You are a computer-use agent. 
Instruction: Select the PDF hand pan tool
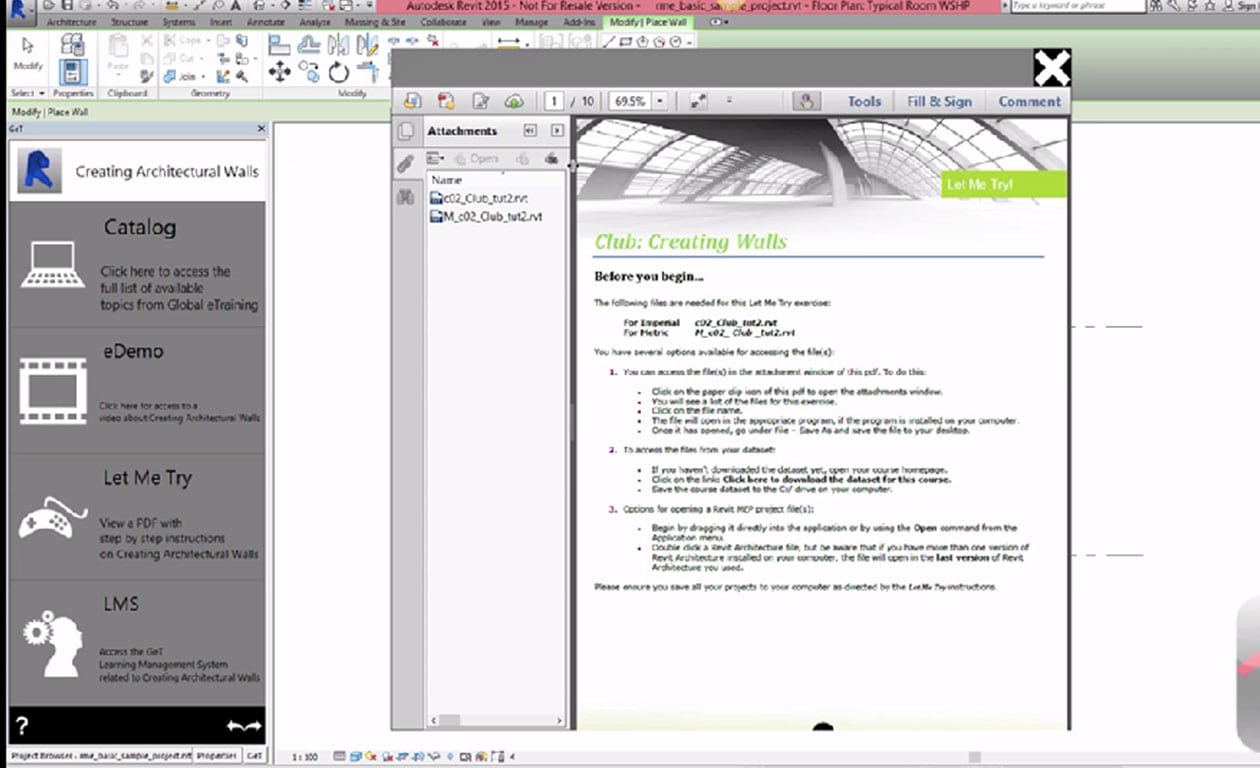coord(805,101)
